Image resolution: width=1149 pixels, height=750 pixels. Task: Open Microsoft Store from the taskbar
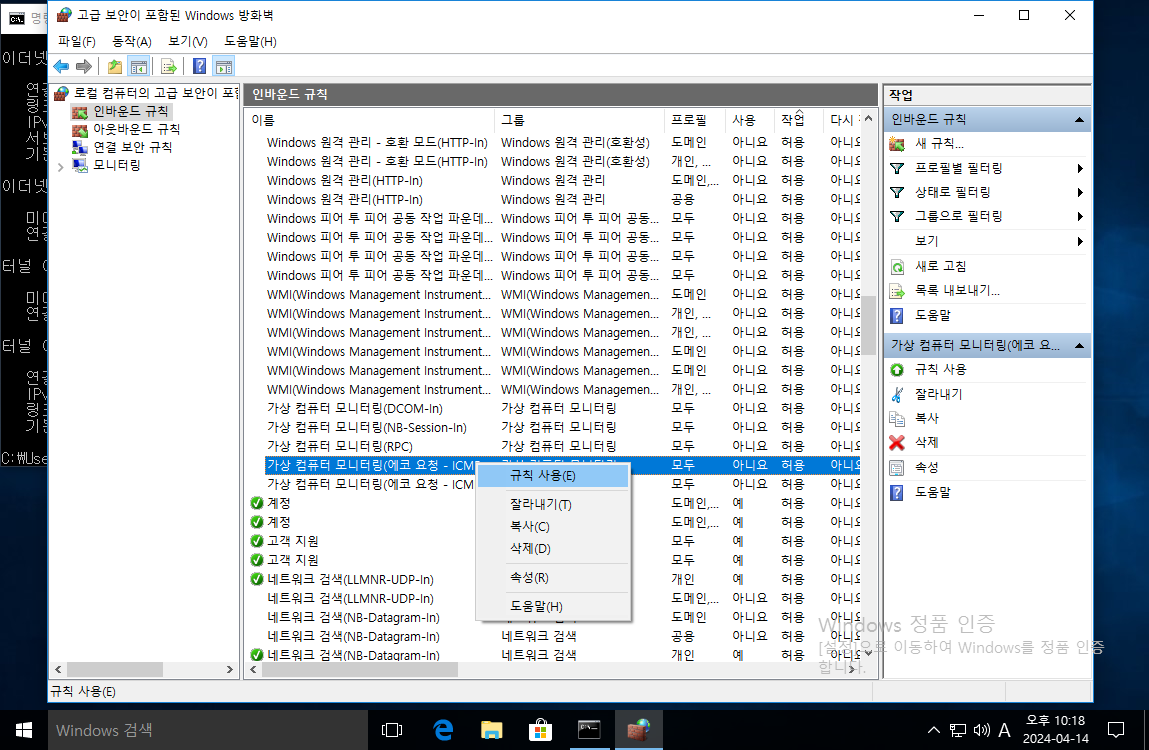[540, 730]
